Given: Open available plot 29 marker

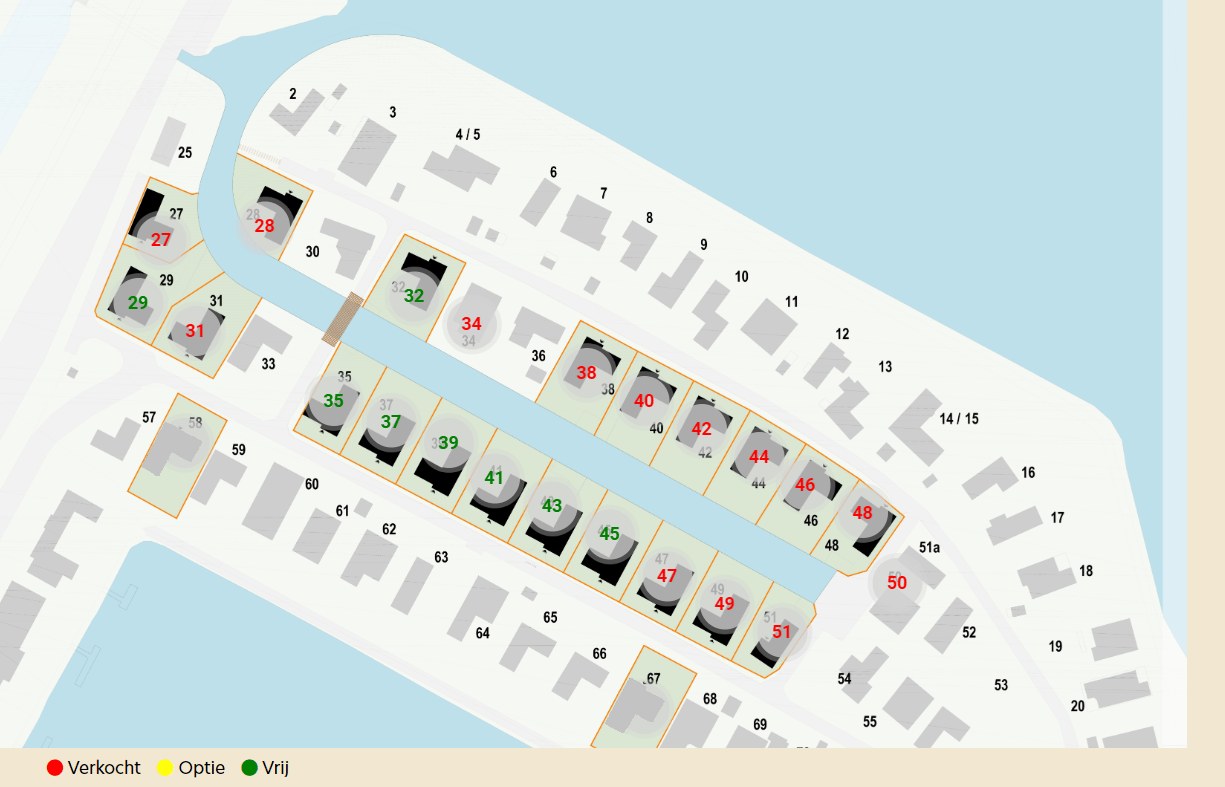Looking at the screenshot, I should (x=138, y=303).
